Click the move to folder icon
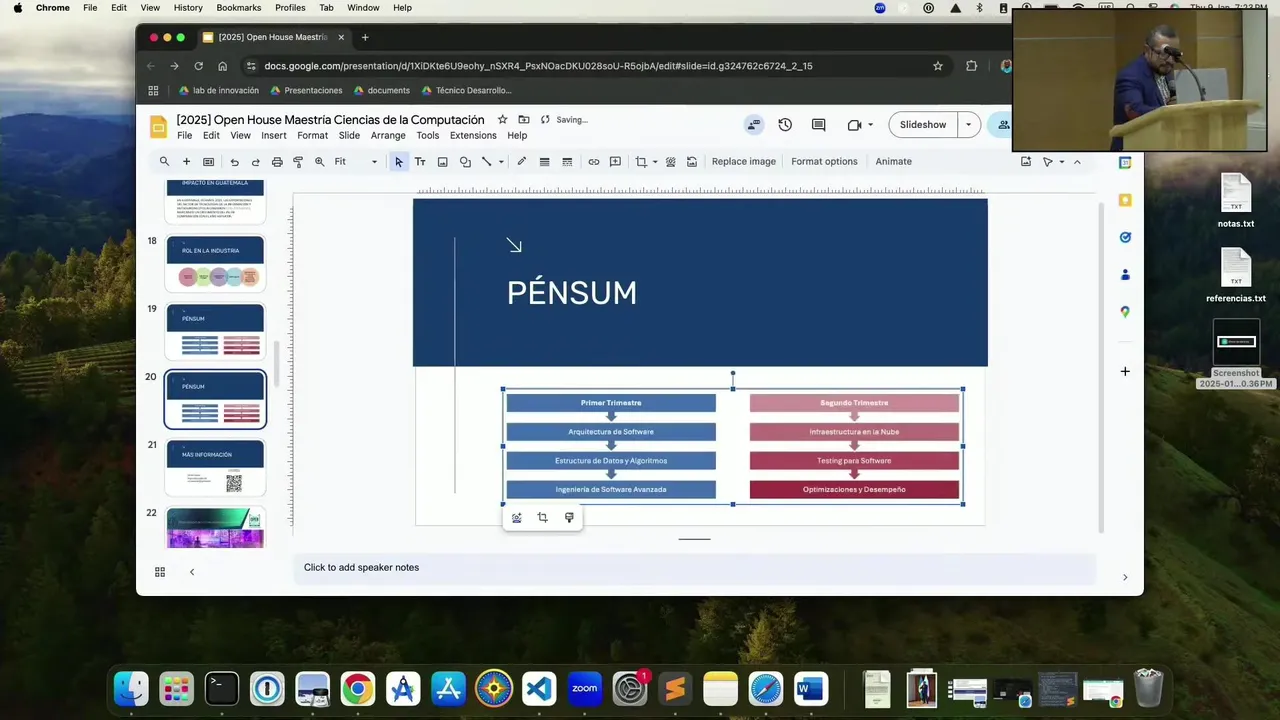 coord(524,119)
